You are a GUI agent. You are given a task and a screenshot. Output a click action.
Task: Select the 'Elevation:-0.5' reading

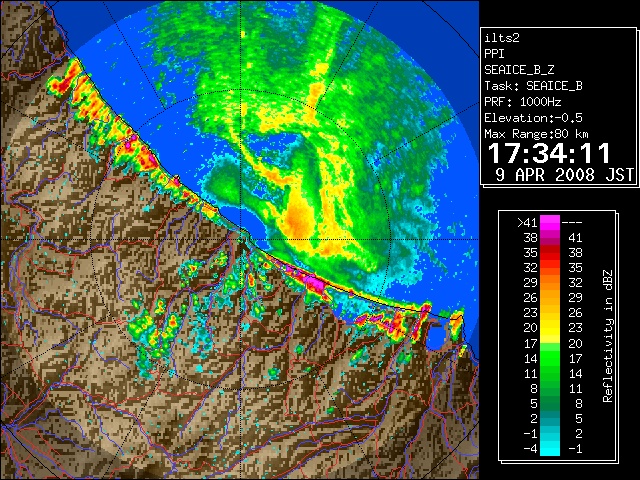point(533,118)
